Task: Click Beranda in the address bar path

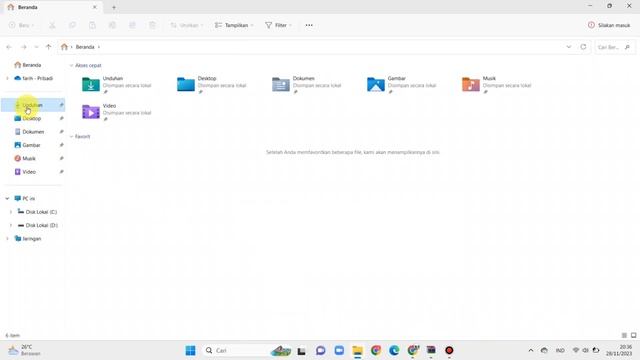Action: pyautogui.click(x=85, y=47)
